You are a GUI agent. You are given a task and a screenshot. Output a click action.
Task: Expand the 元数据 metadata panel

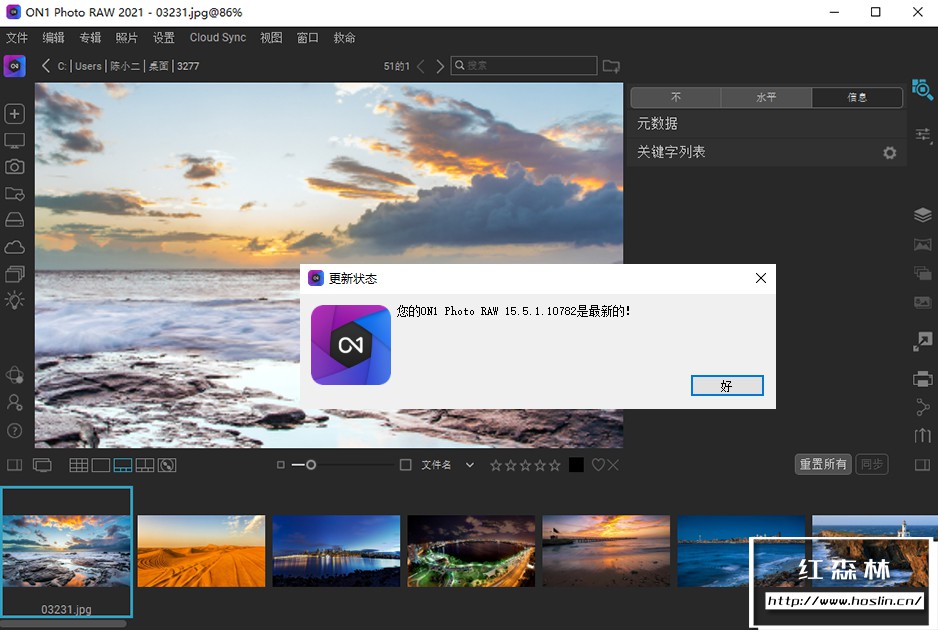tap(768, 124)
